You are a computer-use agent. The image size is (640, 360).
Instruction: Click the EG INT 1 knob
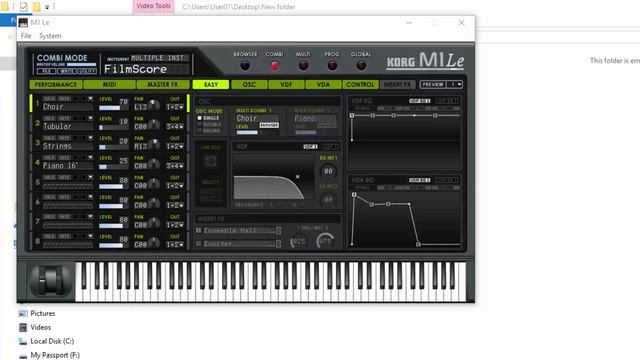(328, 171)
